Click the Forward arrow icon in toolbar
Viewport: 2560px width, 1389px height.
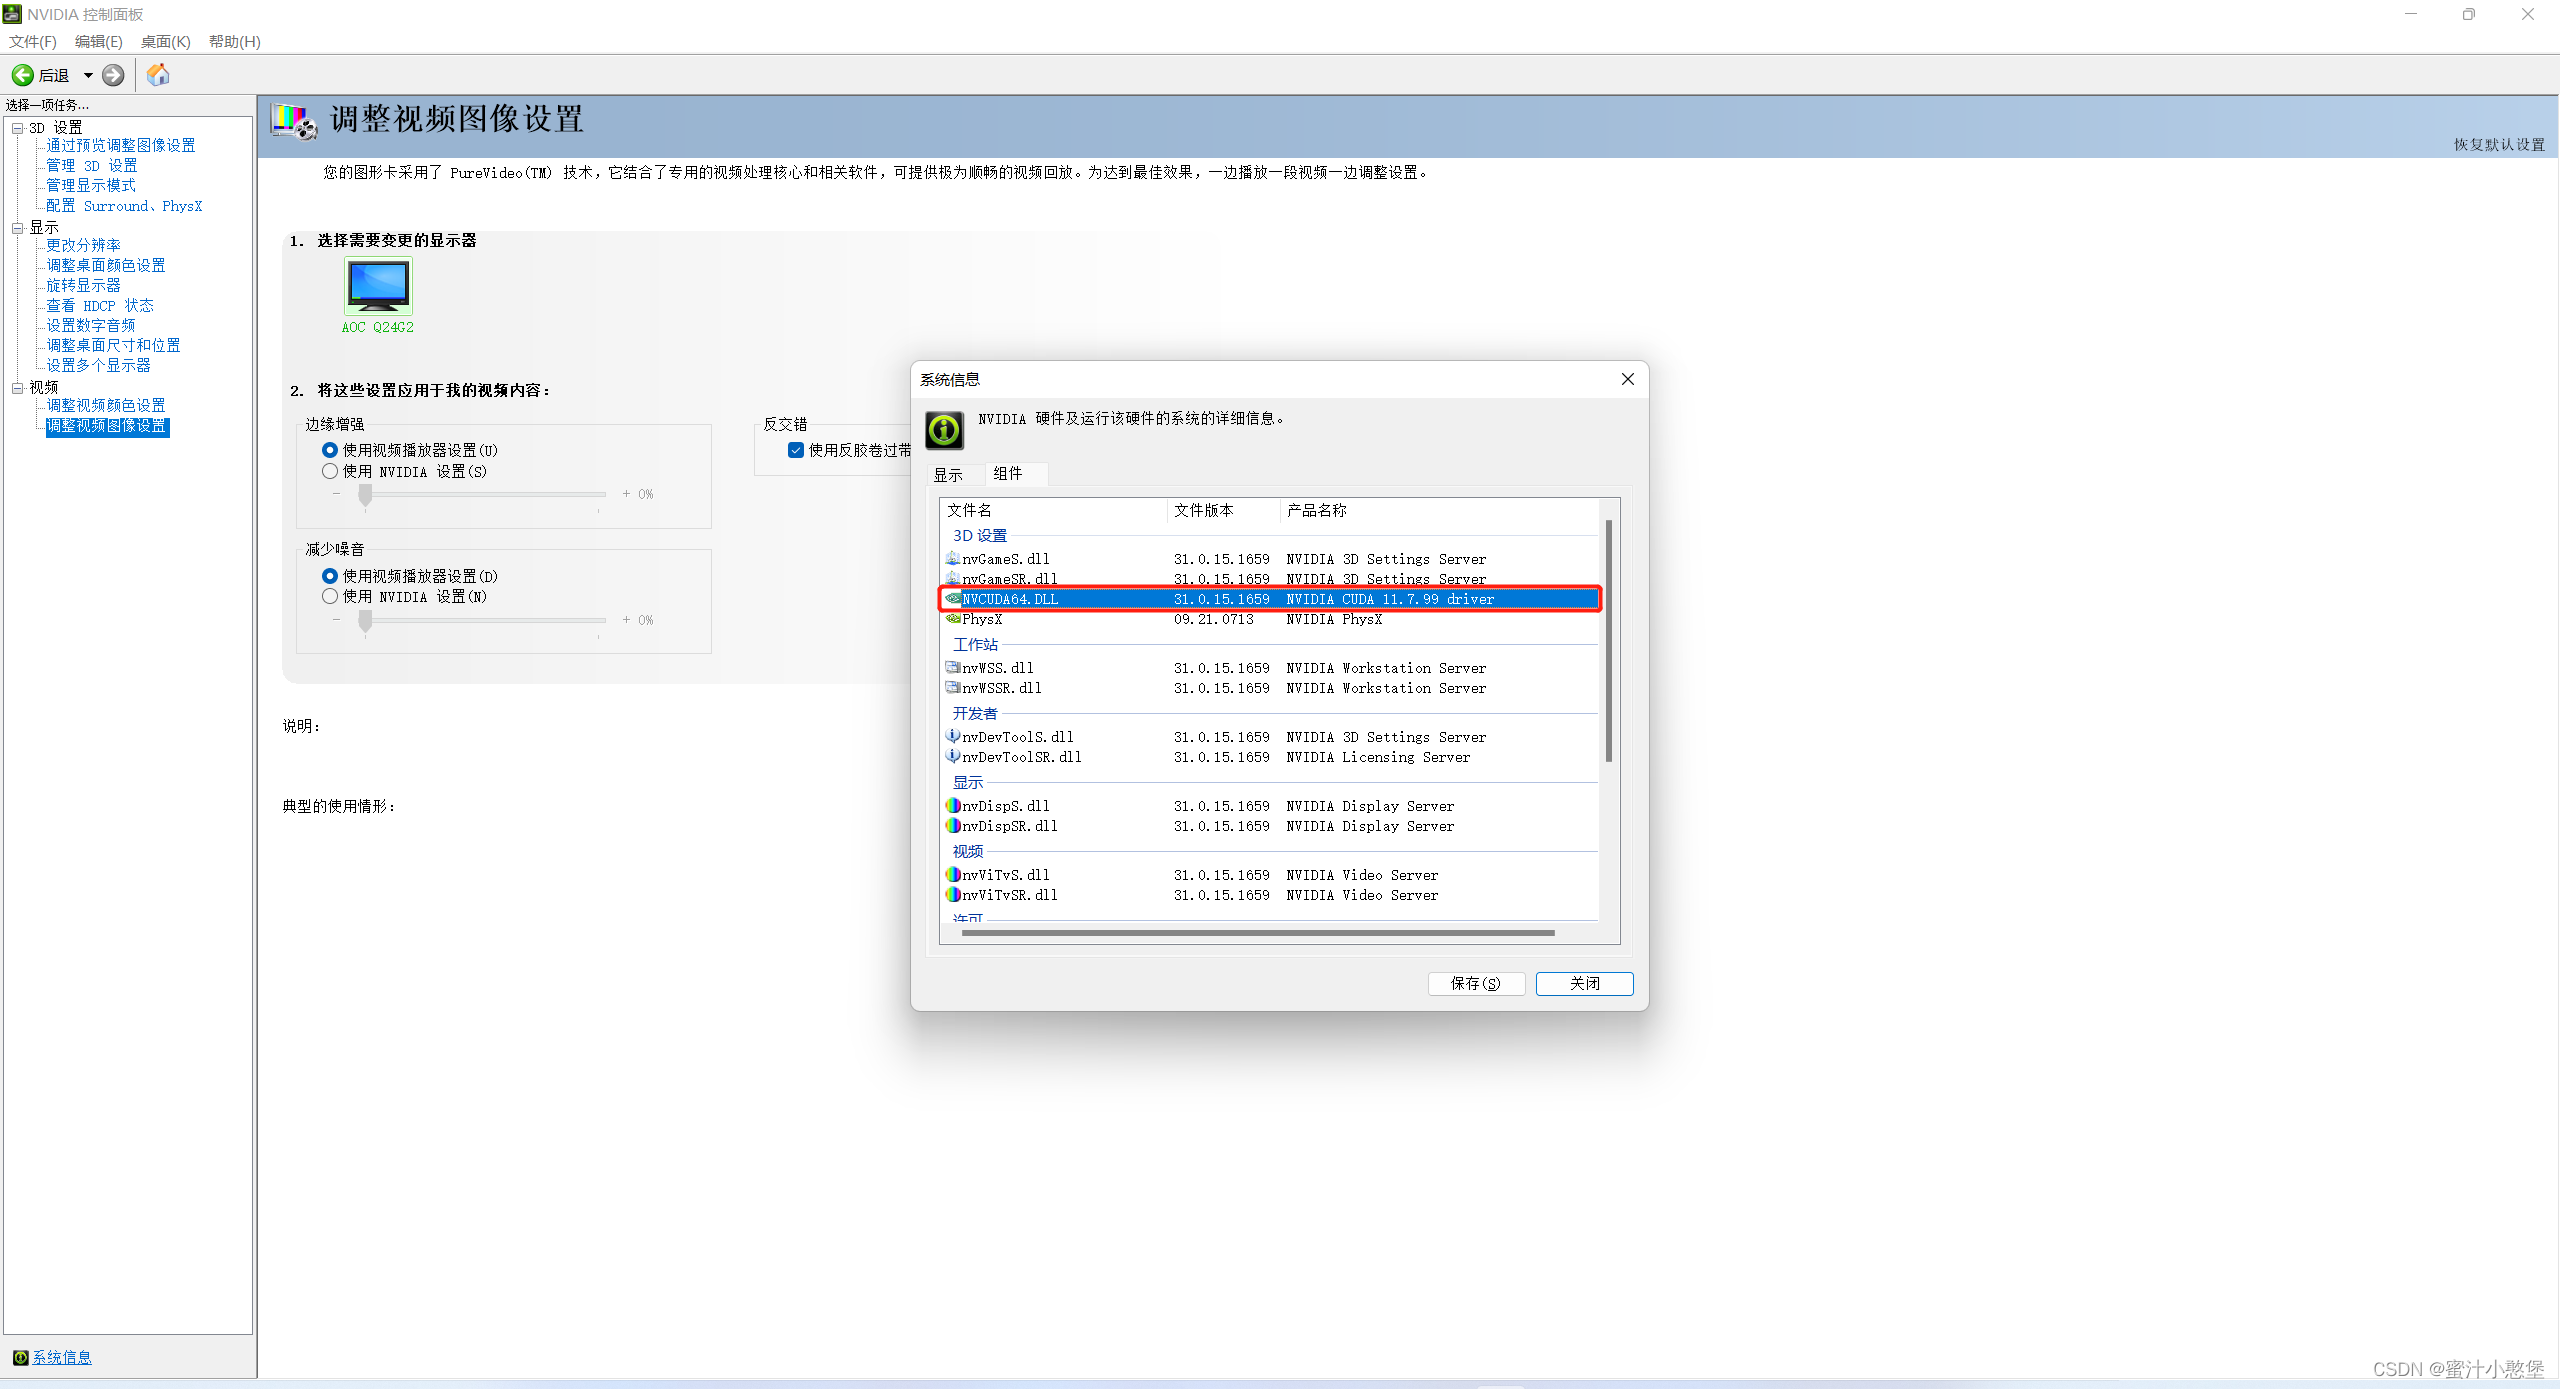pos(114,75)
